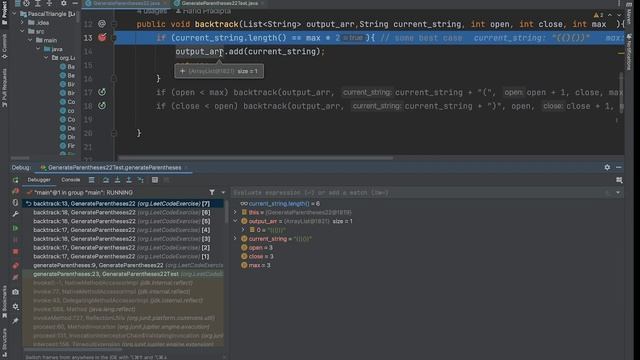The height and width of the screenshot is (360, 640).
Task: Open Debug panel gear options
Action: (607, 167)
